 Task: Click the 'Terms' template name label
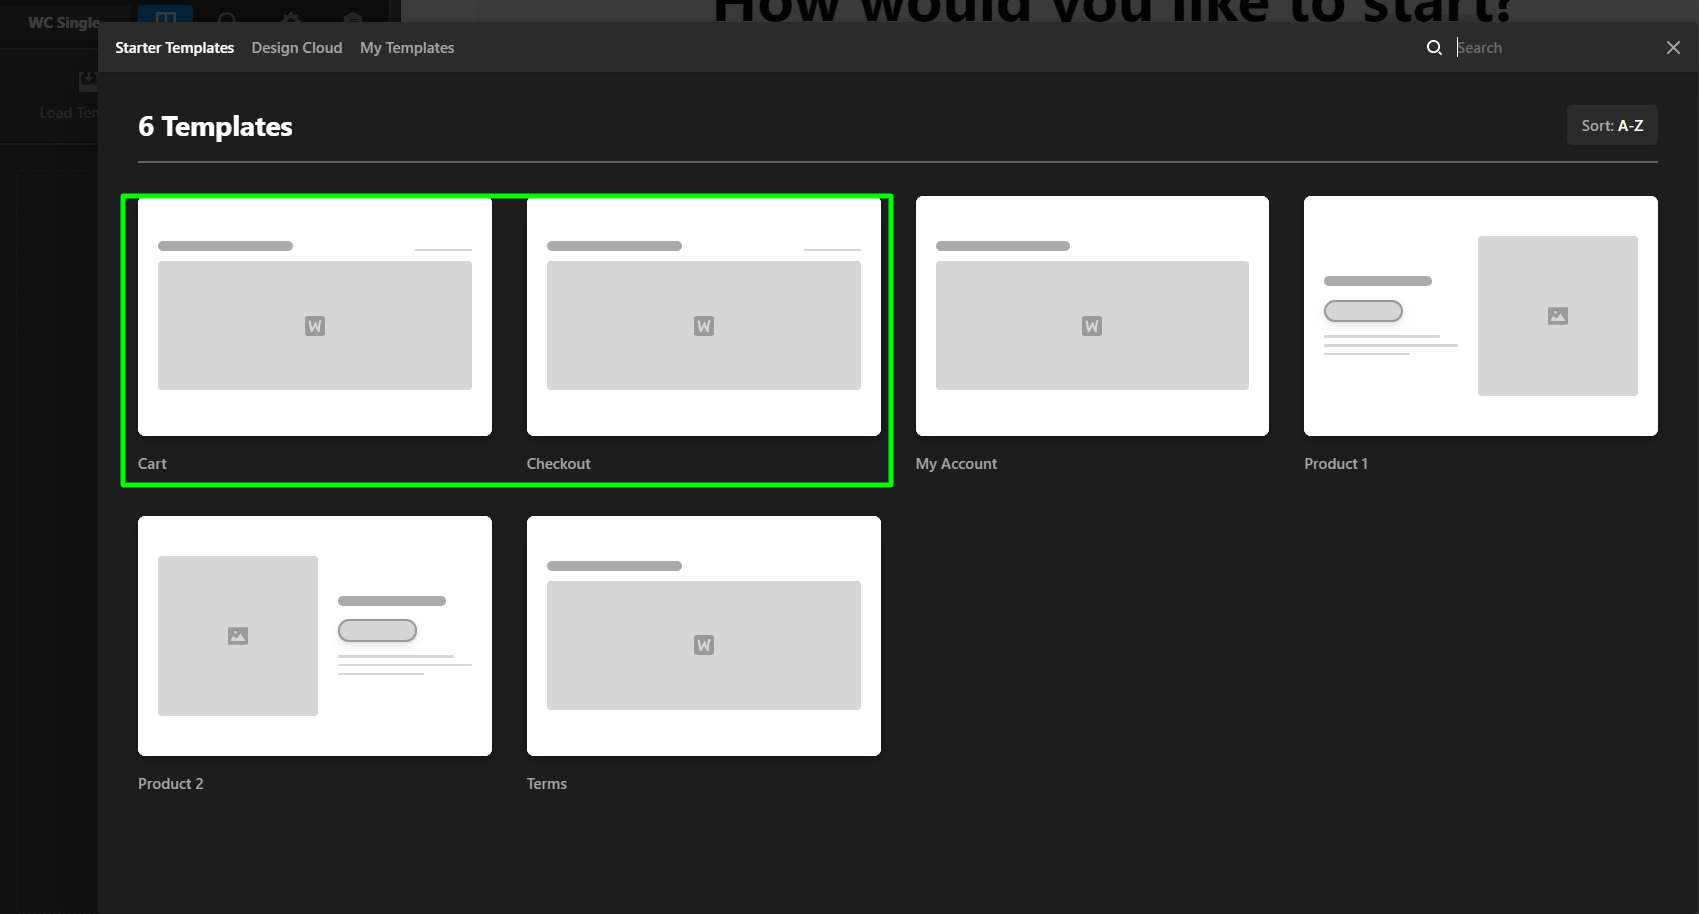coord(546,784)
